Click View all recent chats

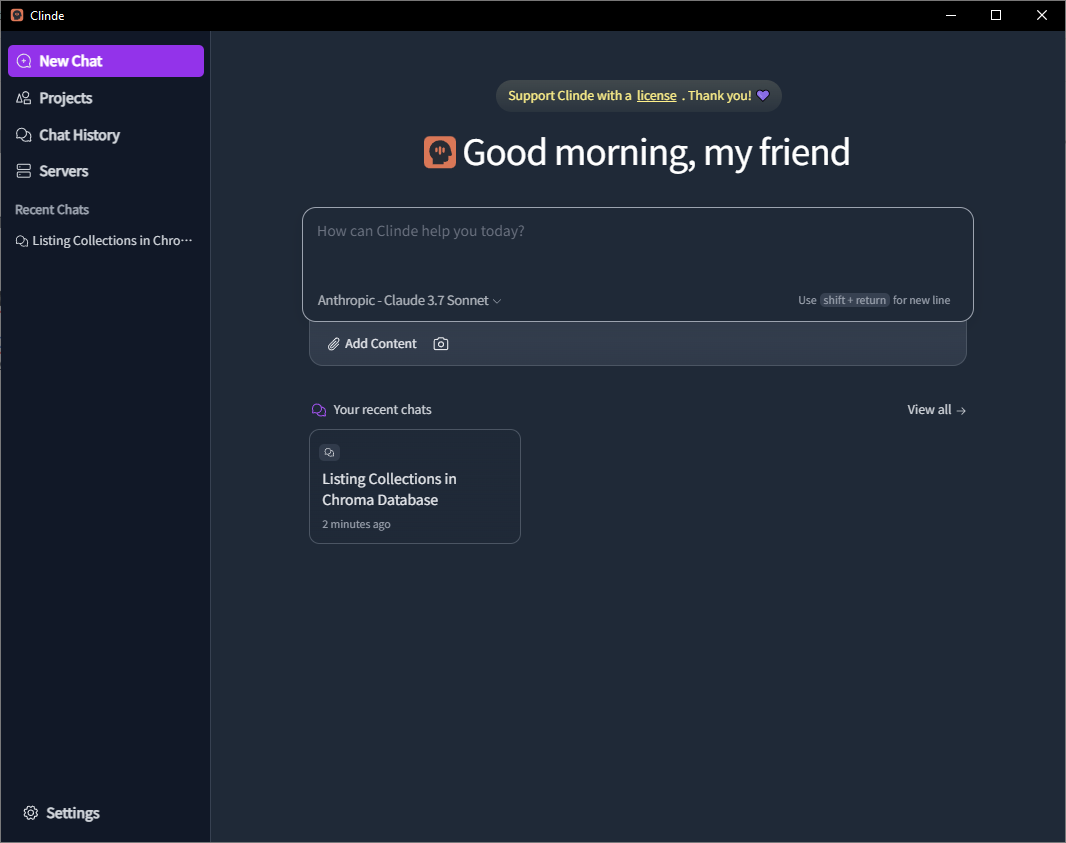(x=936, y=410)
